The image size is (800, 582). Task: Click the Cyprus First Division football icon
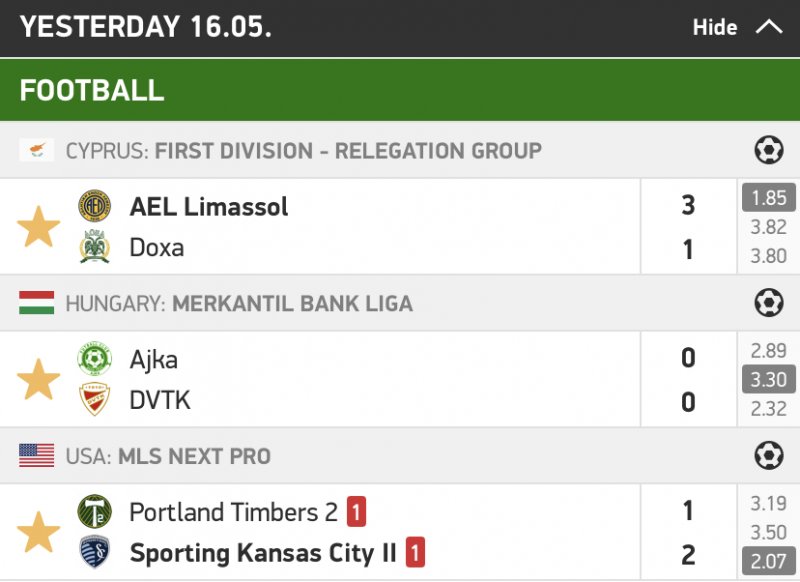click(768, 151)
